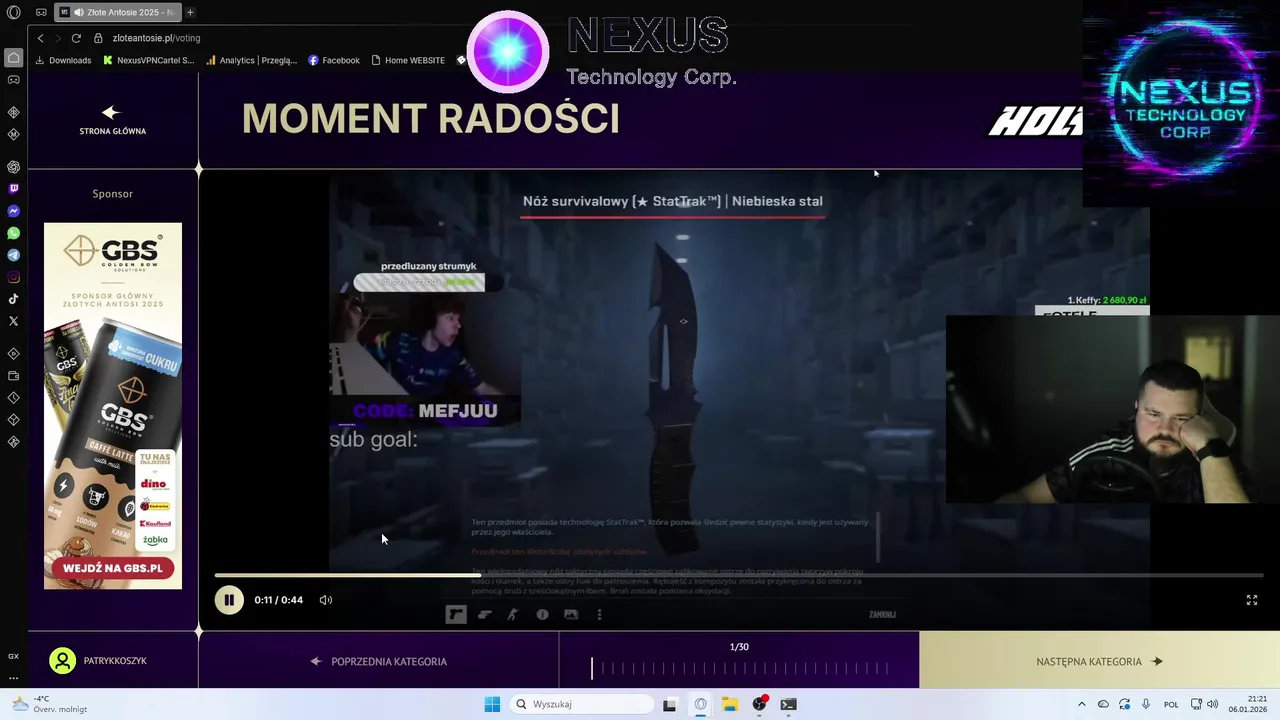Click the home sidebar icon in Opera
Viewport: 1280px width, 720px height.
(13, 57)
